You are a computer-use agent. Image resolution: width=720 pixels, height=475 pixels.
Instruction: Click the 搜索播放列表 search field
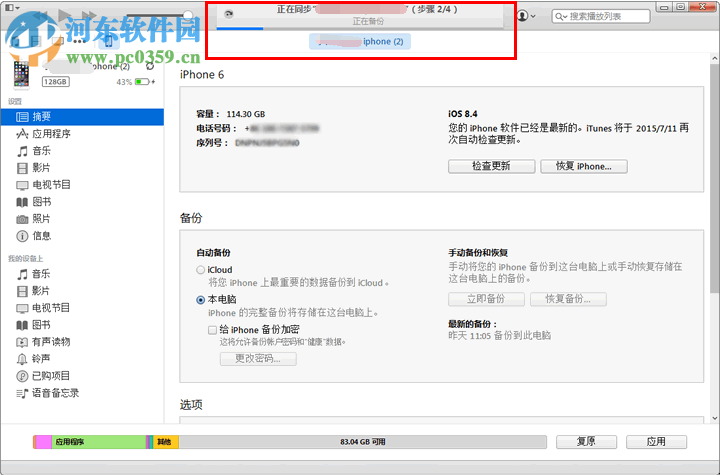pyautogui.click(x=601, y=17)
